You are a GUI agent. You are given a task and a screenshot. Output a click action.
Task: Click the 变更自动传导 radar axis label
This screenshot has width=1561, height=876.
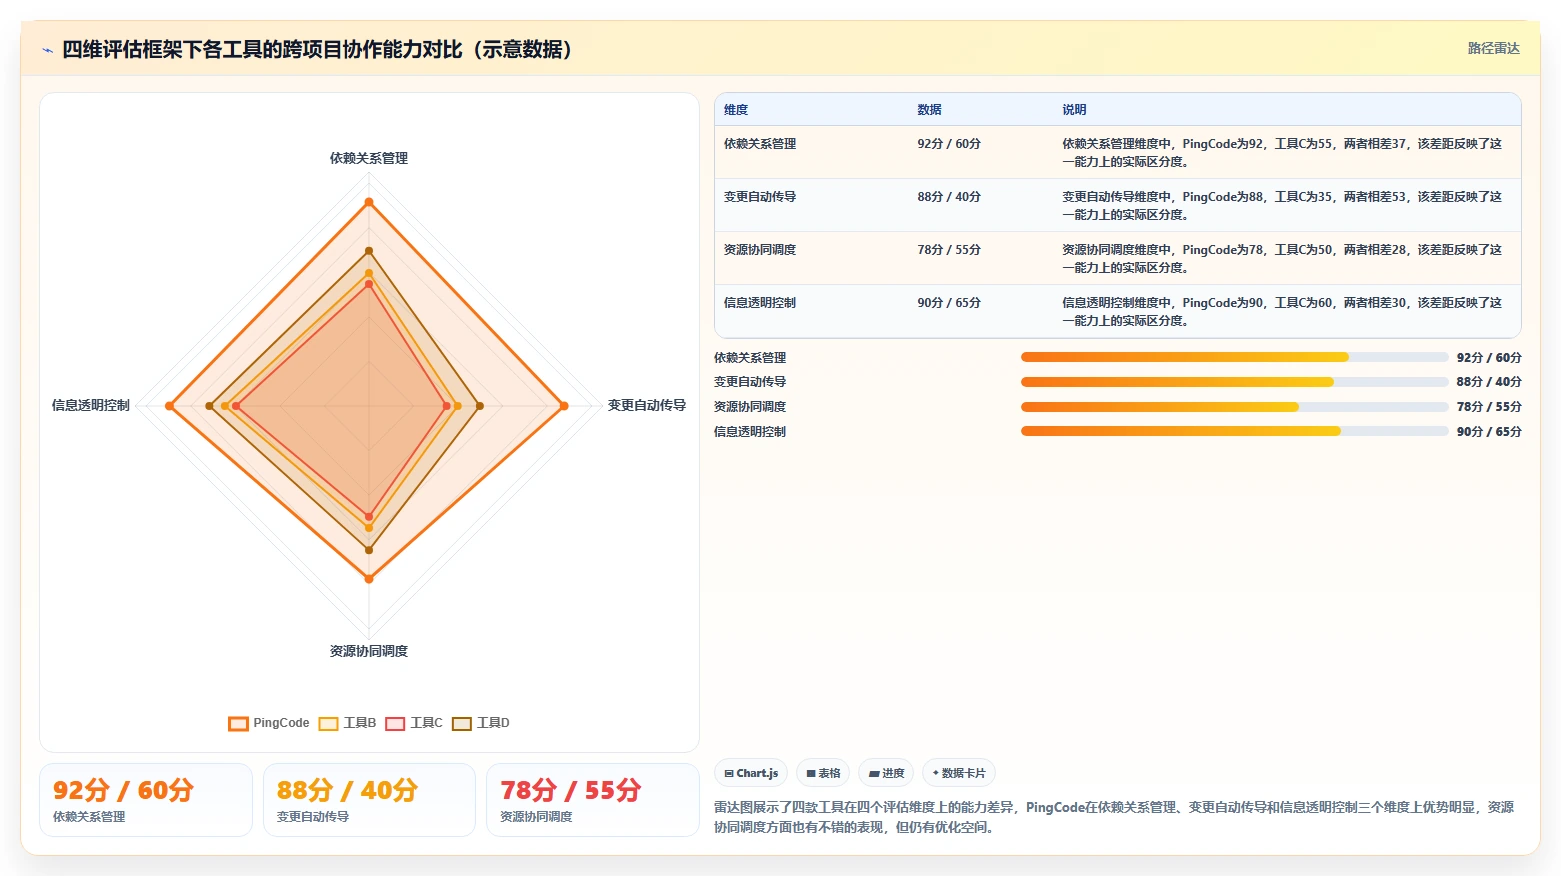tap(647, 405)
